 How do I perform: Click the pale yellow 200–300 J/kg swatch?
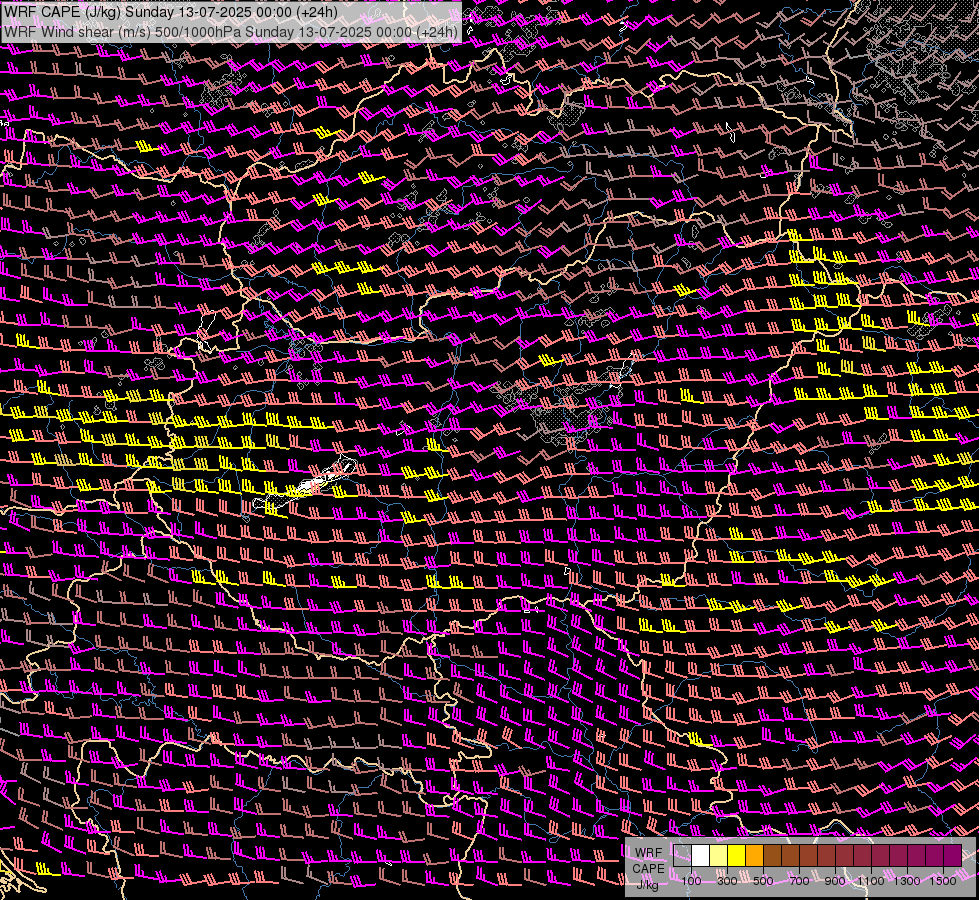(x=719, y=855)
